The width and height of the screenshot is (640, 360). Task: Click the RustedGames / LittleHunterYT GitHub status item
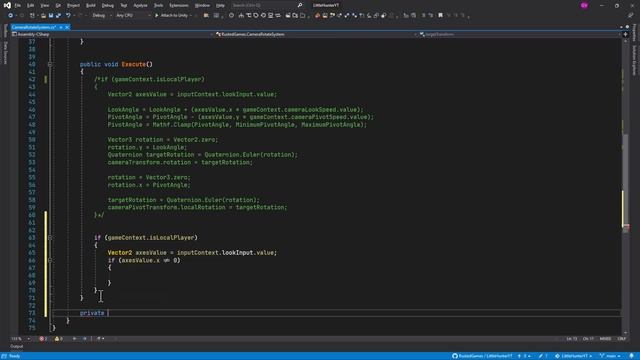(482, 356)
